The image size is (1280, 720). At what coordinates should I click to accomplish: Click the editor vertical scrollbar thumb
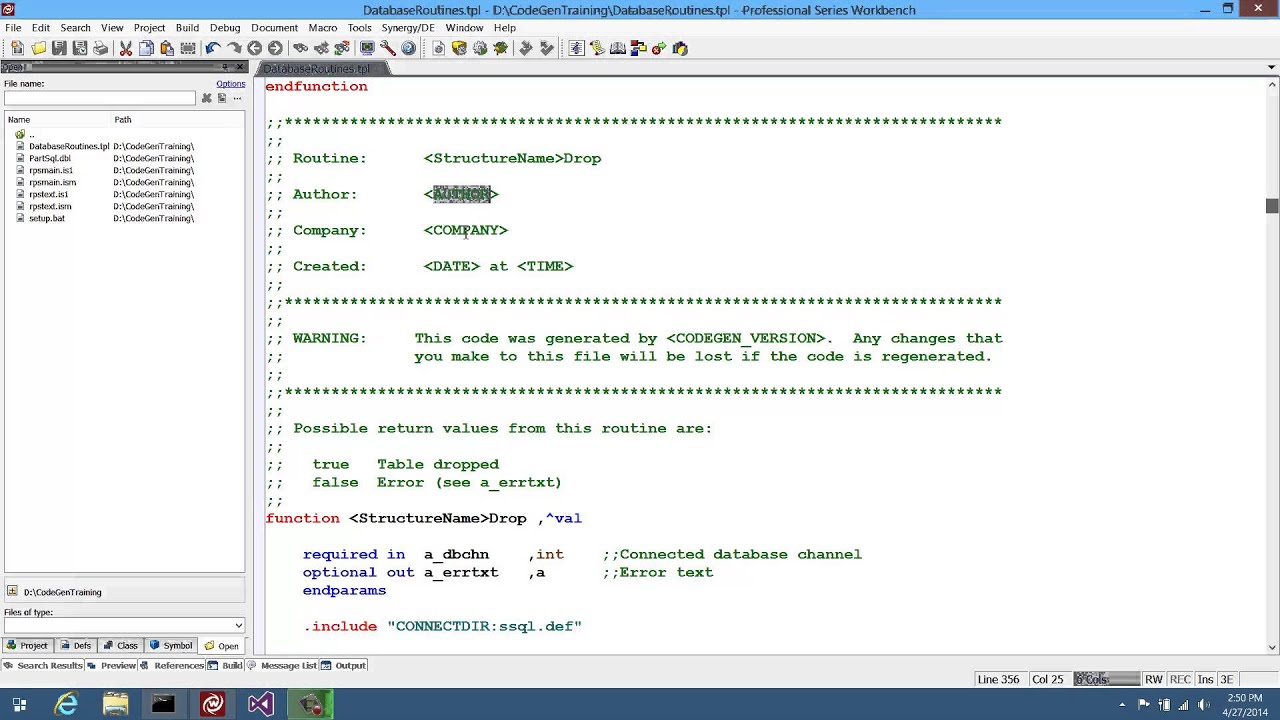click(1271, 205)
